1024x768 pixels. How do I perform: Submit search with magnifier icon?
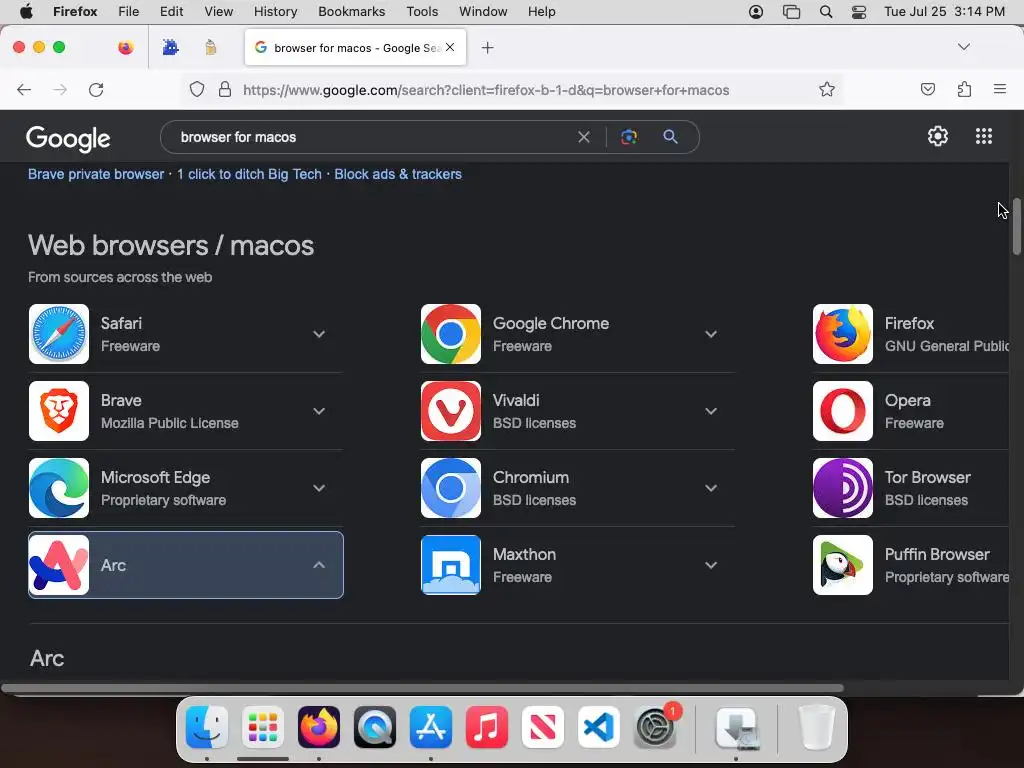[670, 136]
